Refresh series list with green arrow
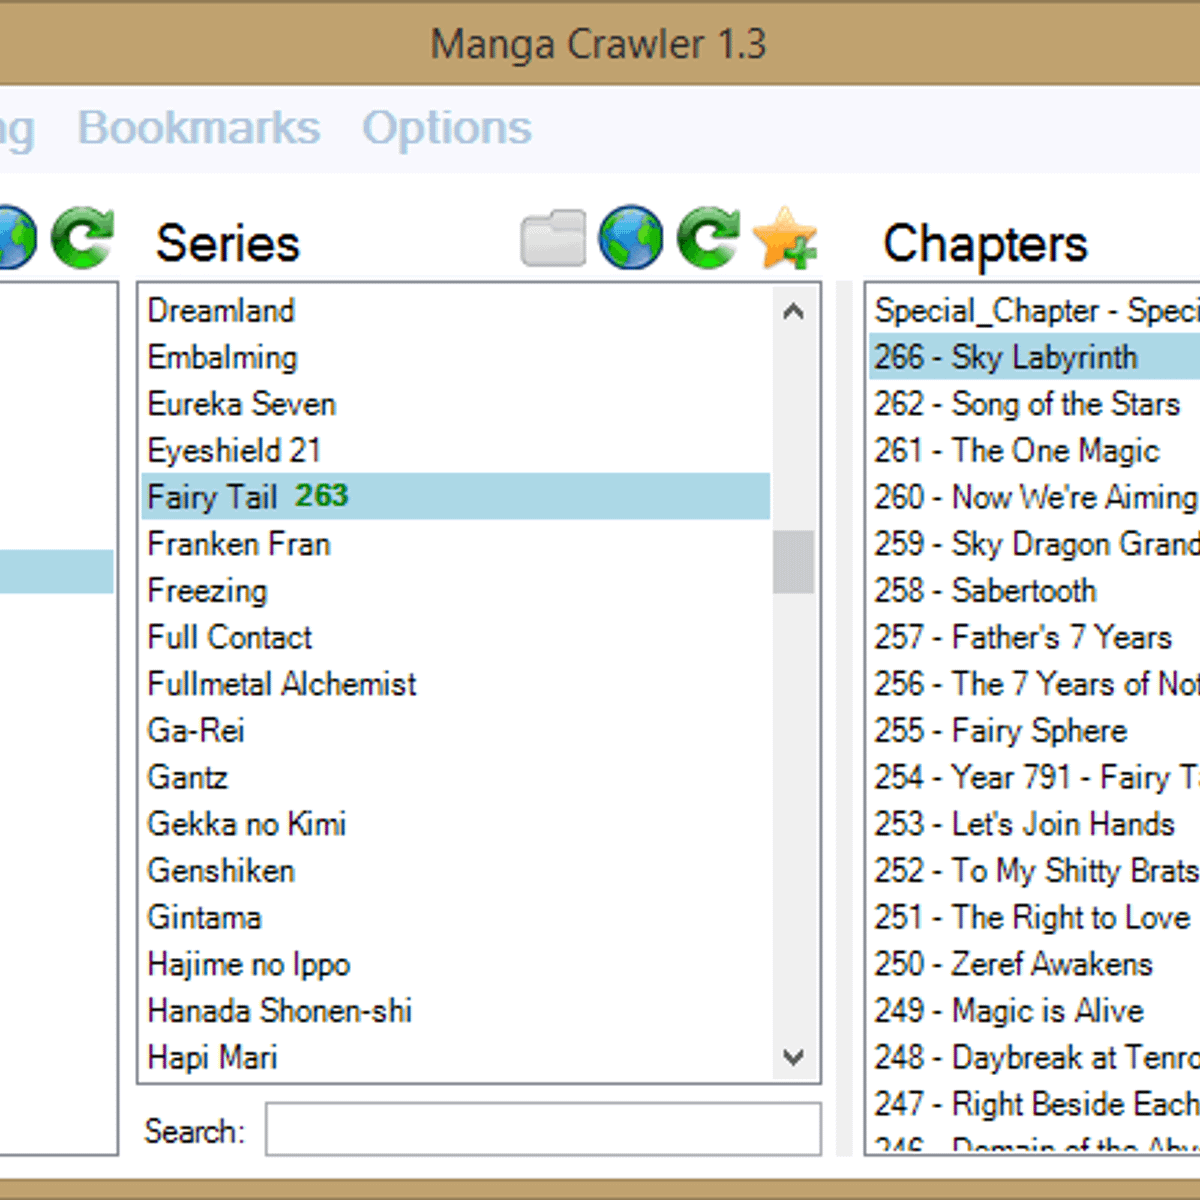The image size is (1200, 1200). click(708, 239)
